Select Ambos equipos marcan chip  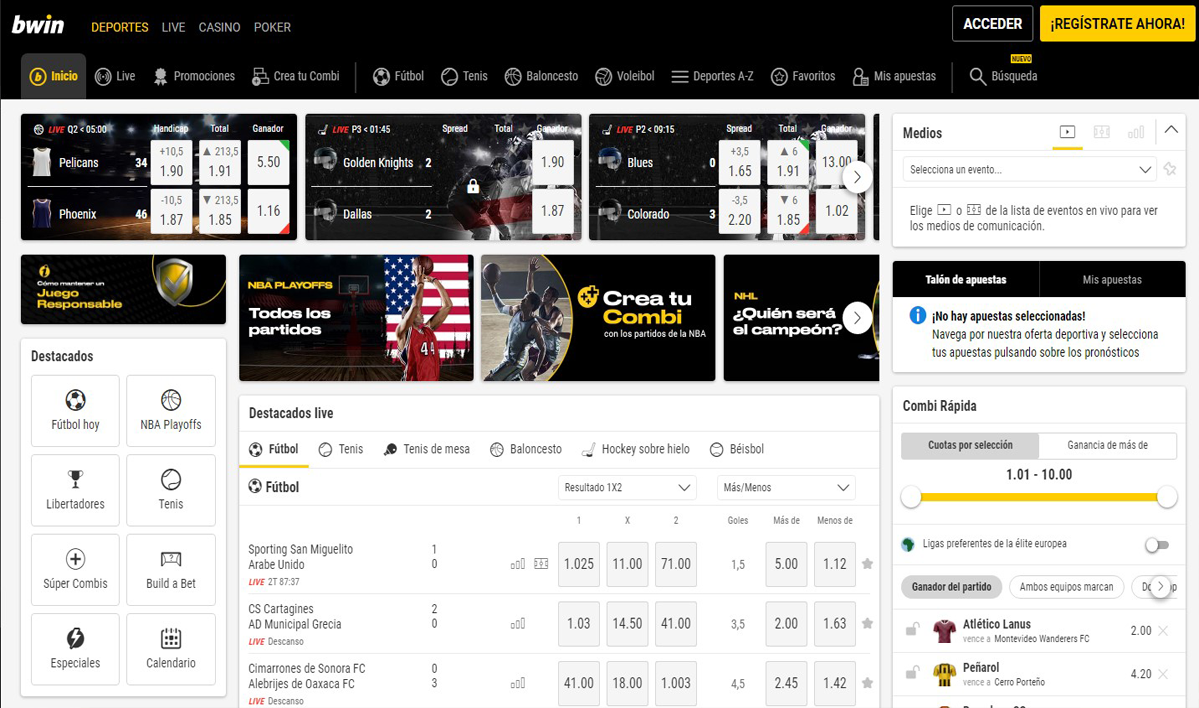tap(1066, 586)
